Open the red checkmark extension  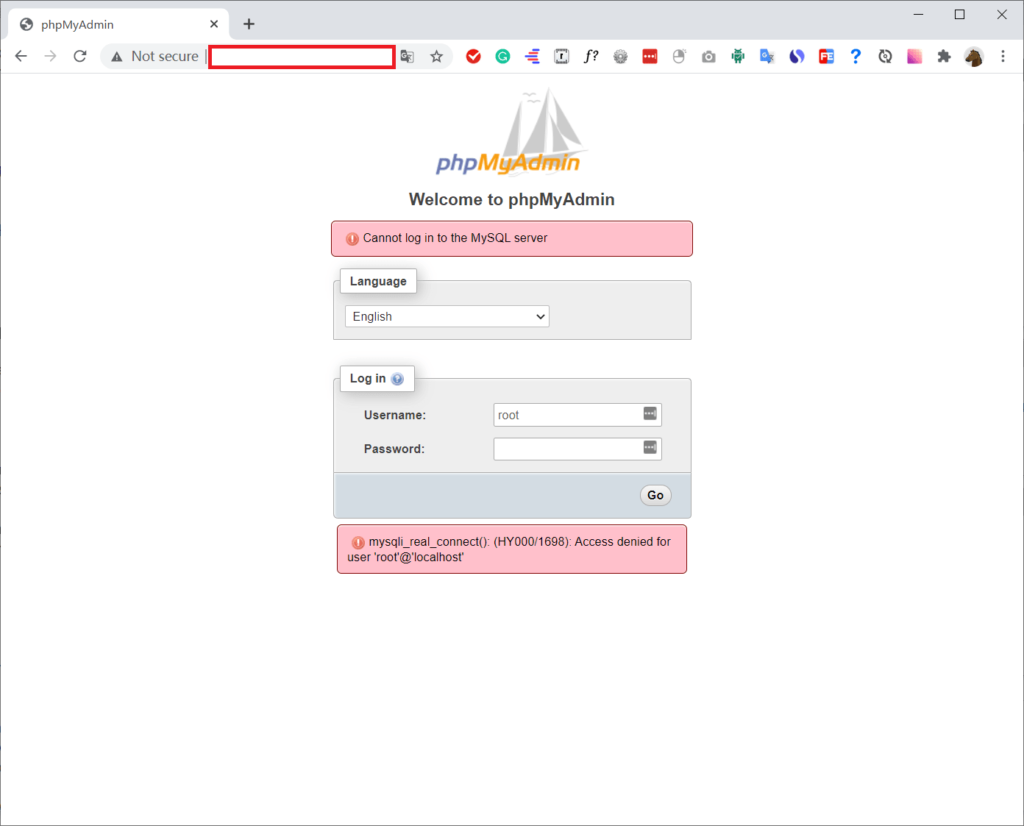(x=473, y=57)
